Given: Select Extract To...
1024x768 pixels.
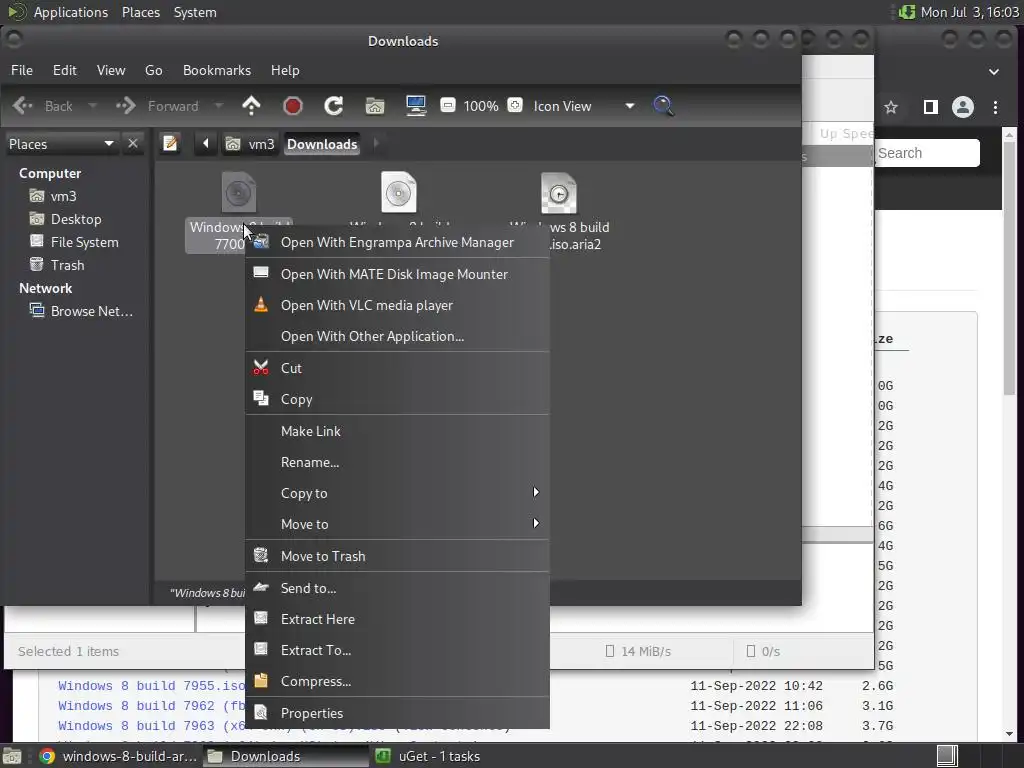Looking at the screenshot, I should (397, 650).
